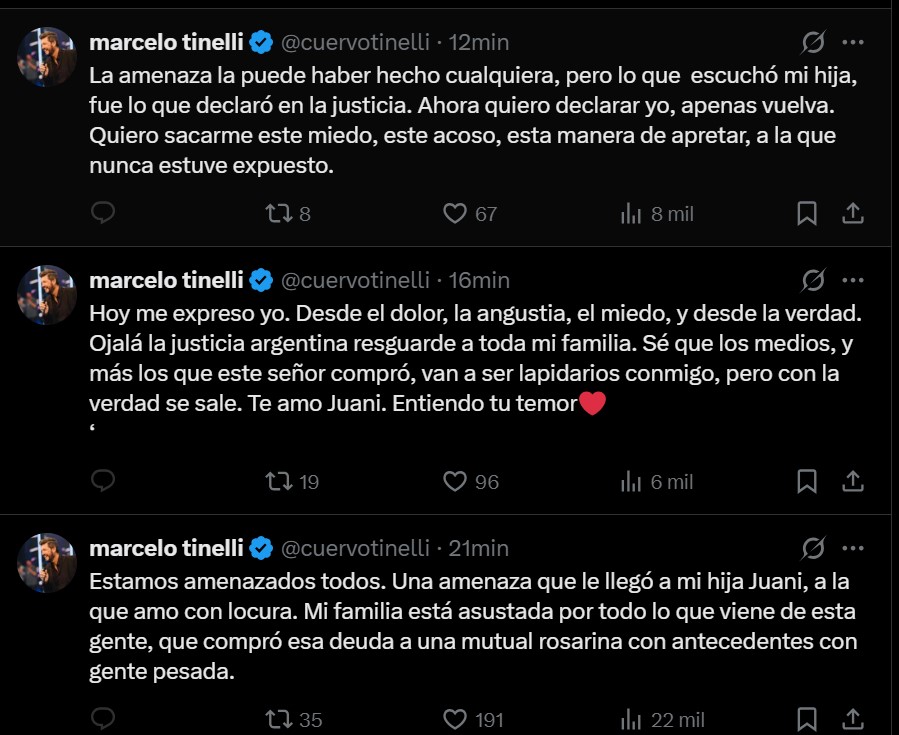Like the tweet with 96 likes
The height and width of the screenshot is (735, 899).
tap(455, 481)
